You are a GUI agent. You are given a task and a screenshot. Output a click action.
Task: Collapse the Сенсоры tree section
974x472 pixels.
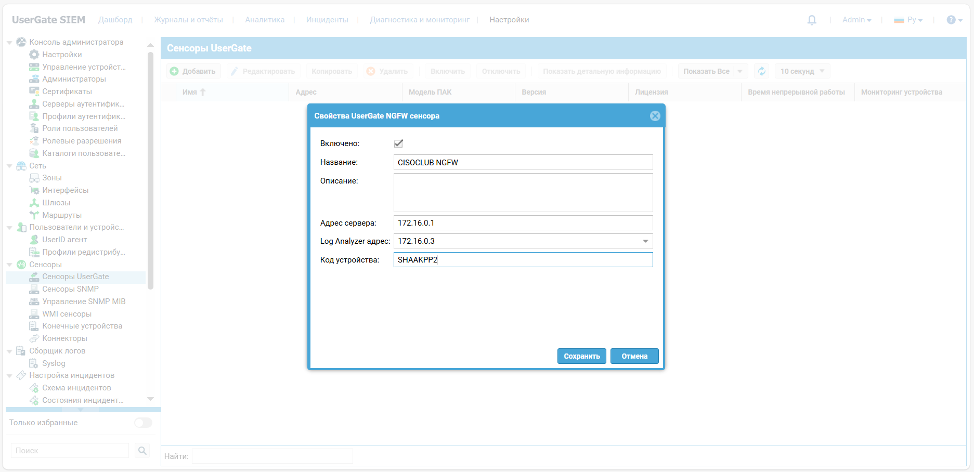10,264
